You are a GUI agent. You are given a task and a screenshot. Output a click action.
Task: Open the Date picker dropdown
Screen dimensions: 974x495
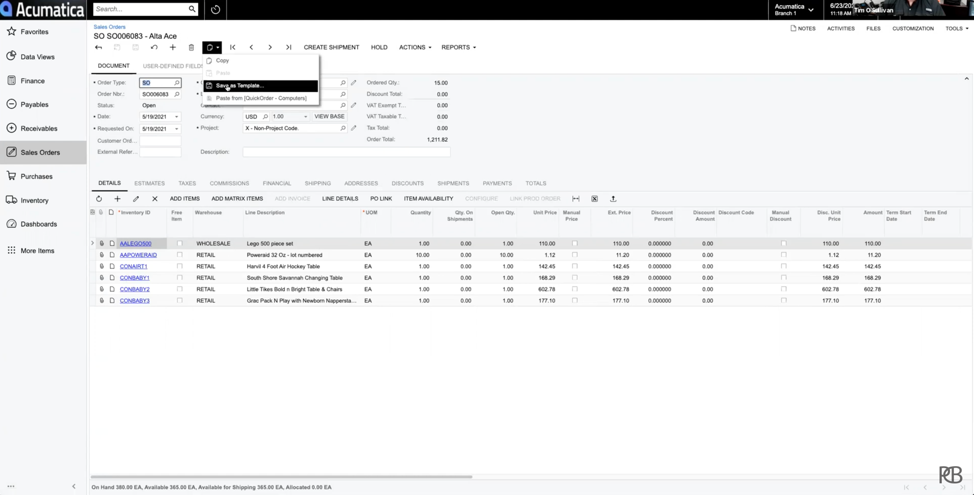tap(176, 117)
